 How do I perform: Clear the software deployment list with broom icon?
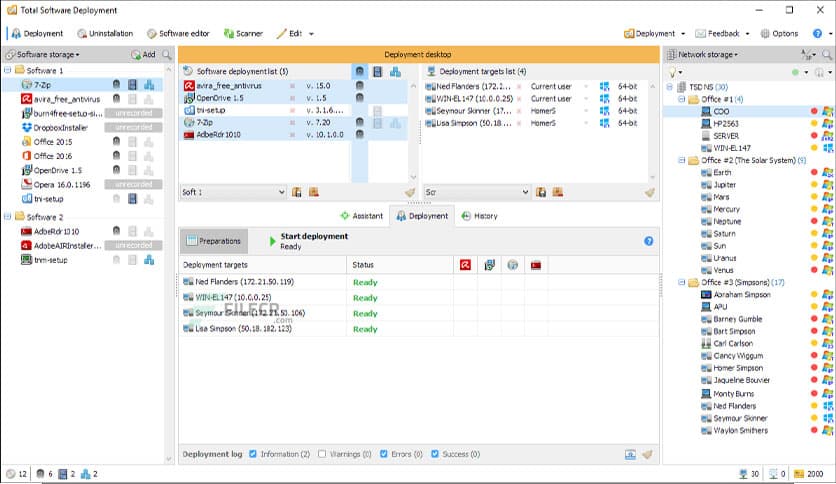pyautogui.click(x=409, y=192)
